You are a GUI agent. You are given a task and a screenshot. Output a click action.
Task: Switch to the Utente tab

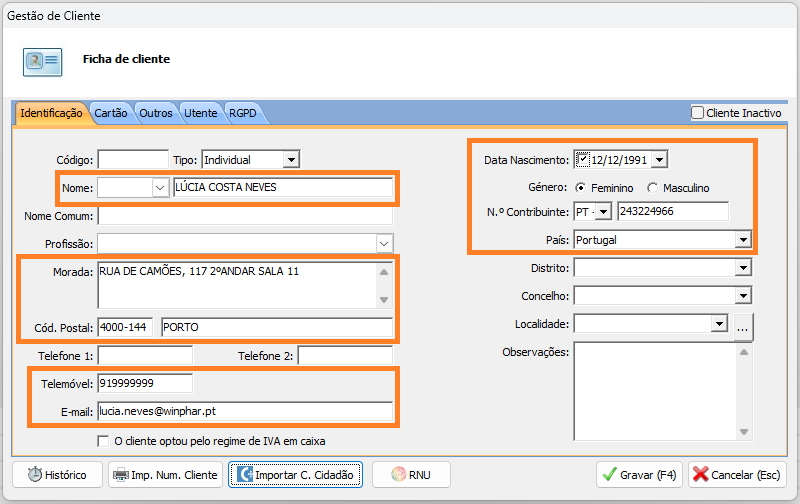pos(200,114)
